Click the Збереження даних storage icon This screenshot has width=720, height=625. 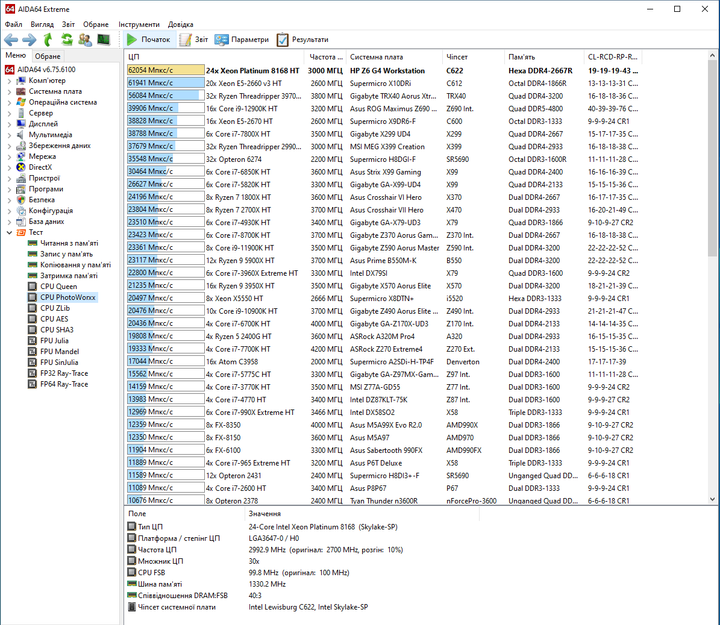(x=21, y=146)
